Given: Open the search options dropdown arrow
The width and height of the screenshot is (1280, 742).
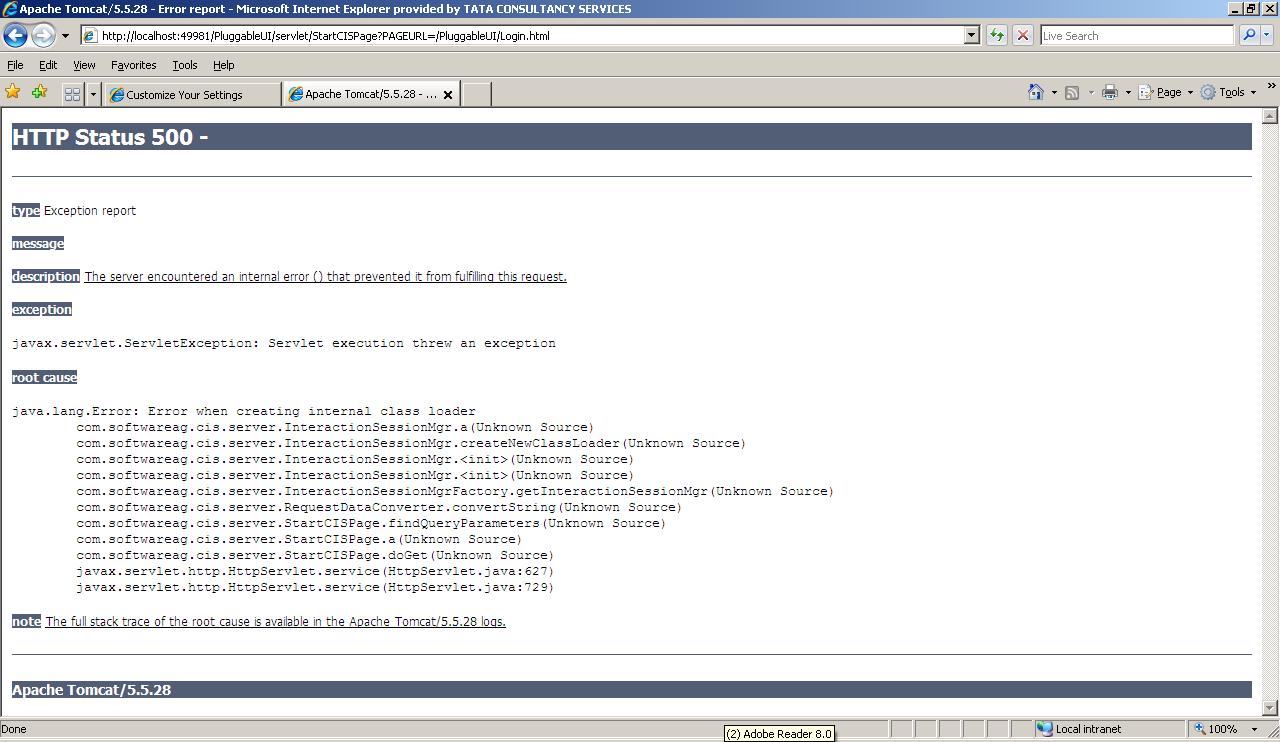Looking at the screenshot, I should coord(1266,35).
